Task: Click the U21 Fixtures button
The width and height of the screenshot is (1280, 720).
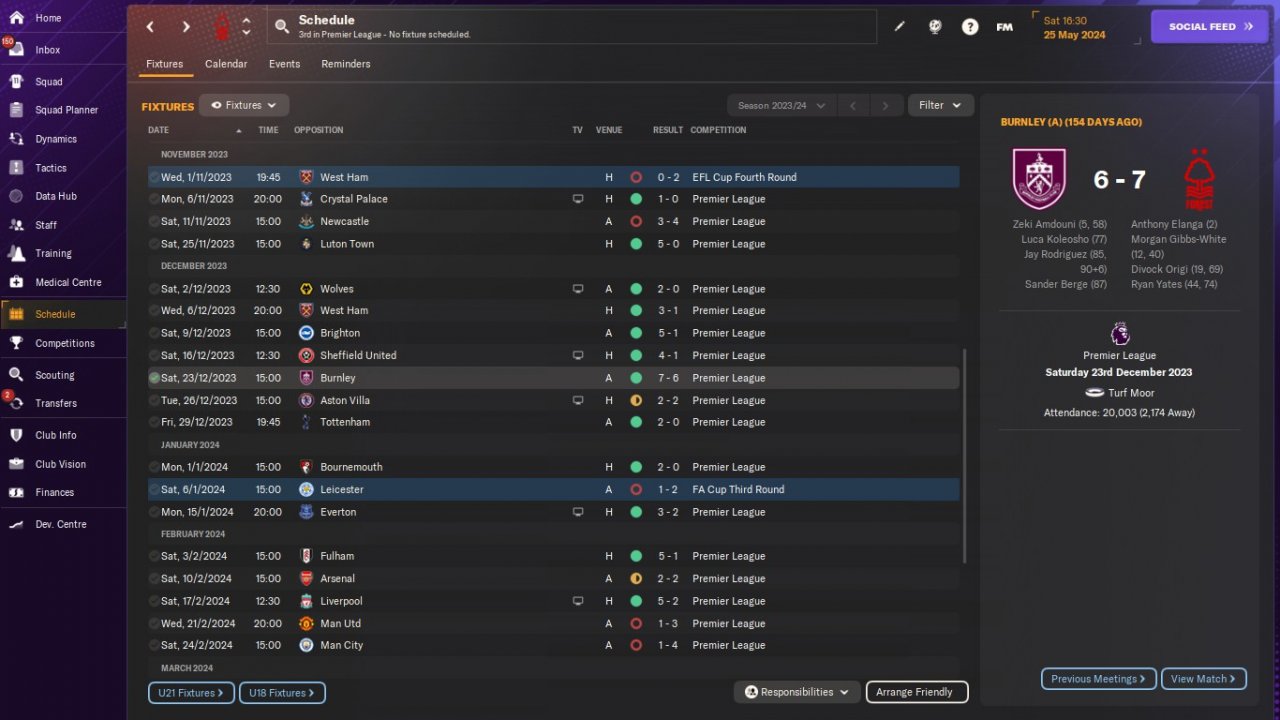Action: tap(191, 693)
